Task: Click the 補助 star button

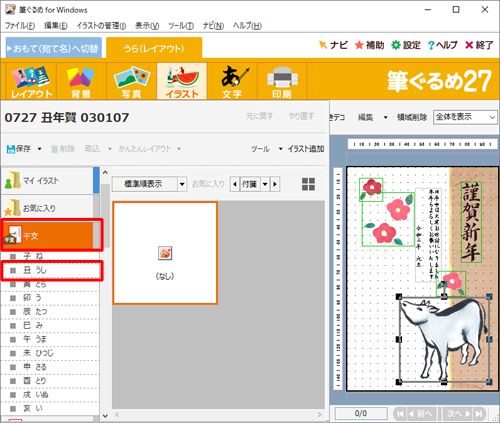Action: [369, 45]
